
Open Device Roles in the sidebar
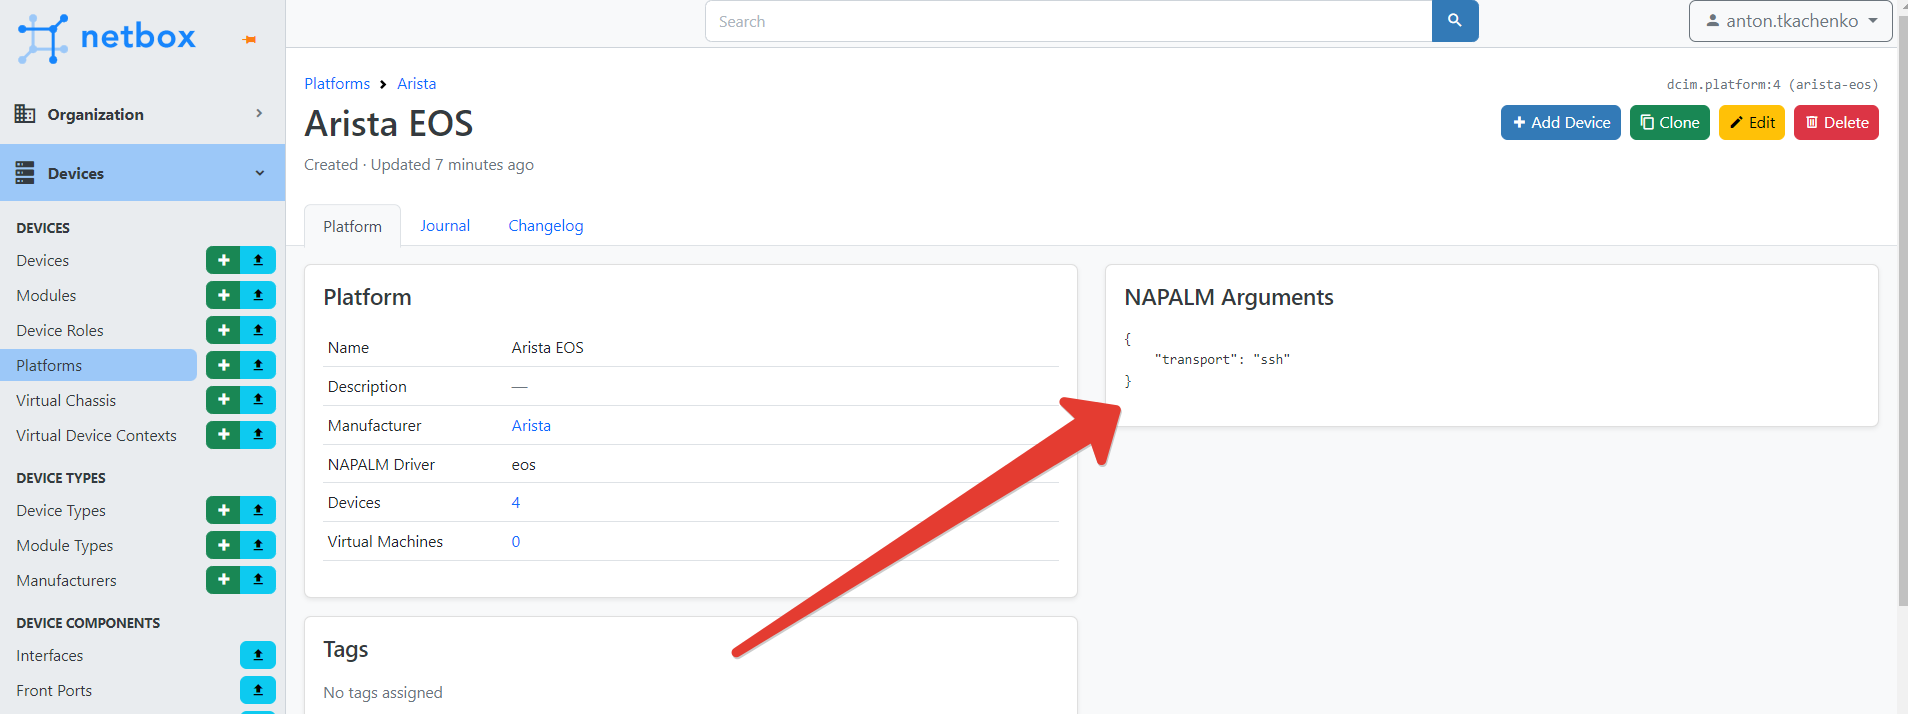pyautogui.click(x=60, y=330)
